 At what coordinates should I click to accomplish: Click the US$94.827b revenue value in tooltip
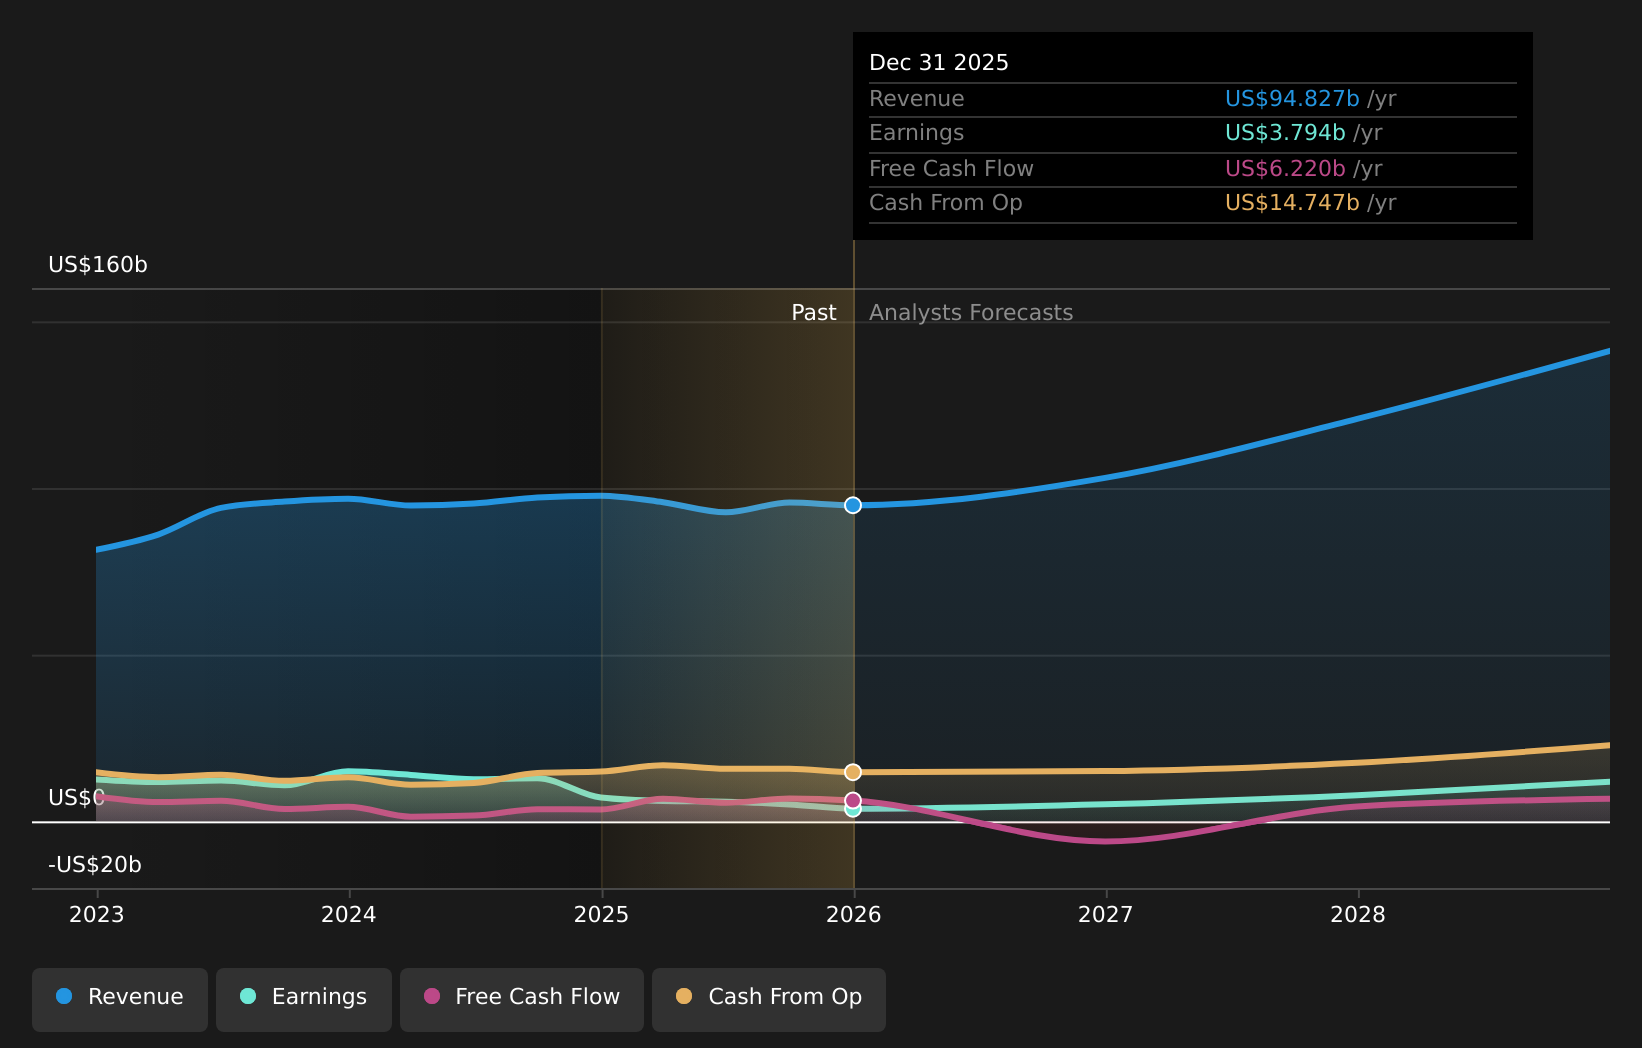point(1291,98)
